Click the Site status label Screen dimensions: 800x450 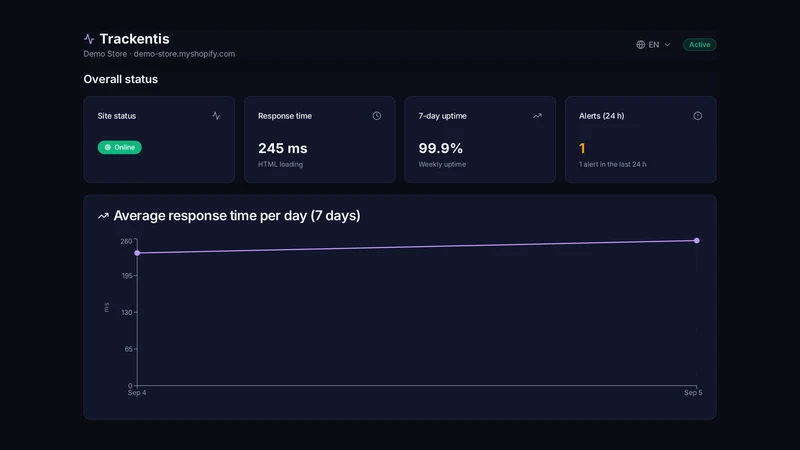[117, 116]
